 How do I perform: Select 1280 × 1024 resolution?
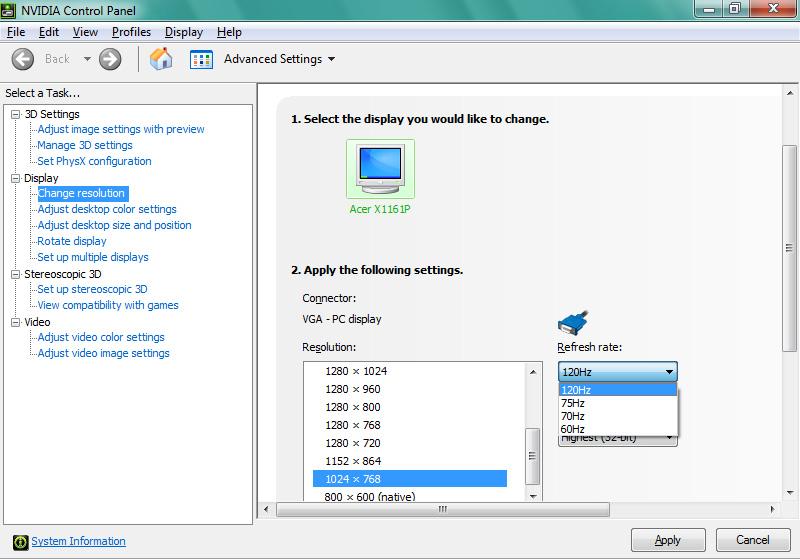pos(356,371)
